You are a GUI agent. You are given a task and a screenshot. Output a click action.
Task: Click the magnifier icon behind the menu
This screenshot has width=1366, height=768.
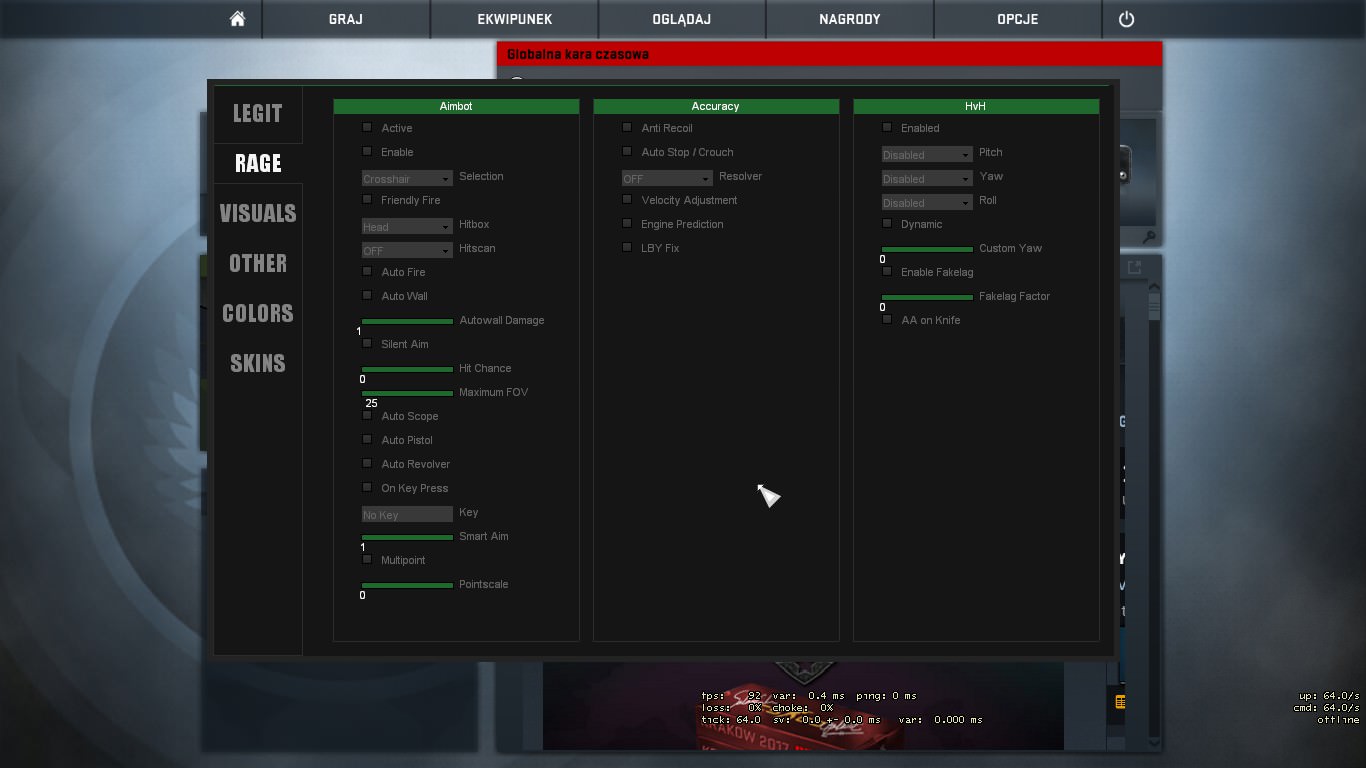[1149, 237]
